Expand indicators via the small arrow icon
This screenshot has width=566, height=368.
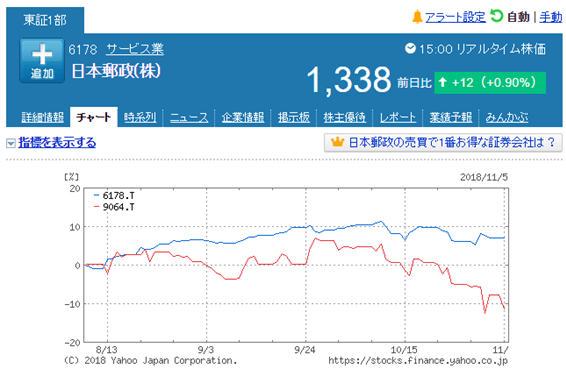point(11,143)
